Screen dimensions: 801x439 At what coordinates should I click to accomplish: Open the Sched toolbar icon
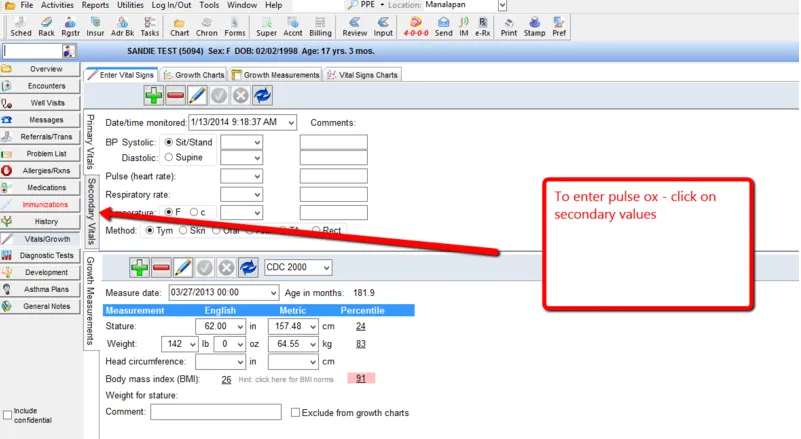pyautogui.click(x=18, y=26)
